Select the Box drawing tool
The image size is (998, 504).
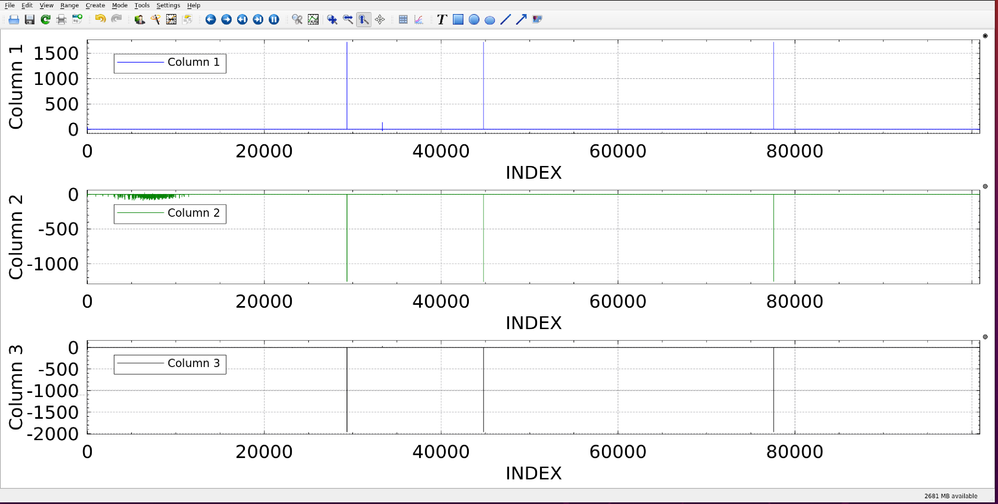(x=458, y=20)
